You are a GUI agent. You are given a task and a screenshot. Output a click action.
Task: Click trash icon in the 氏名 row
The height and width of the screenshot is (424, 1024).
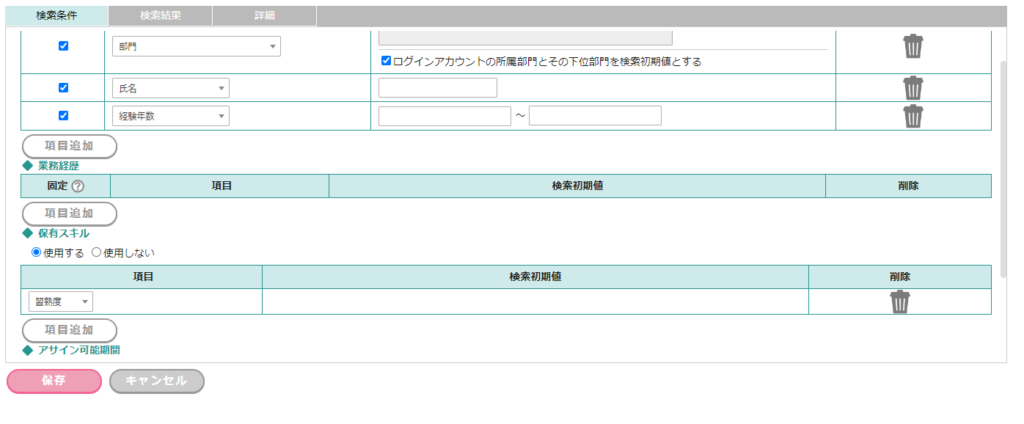(913, 88)
